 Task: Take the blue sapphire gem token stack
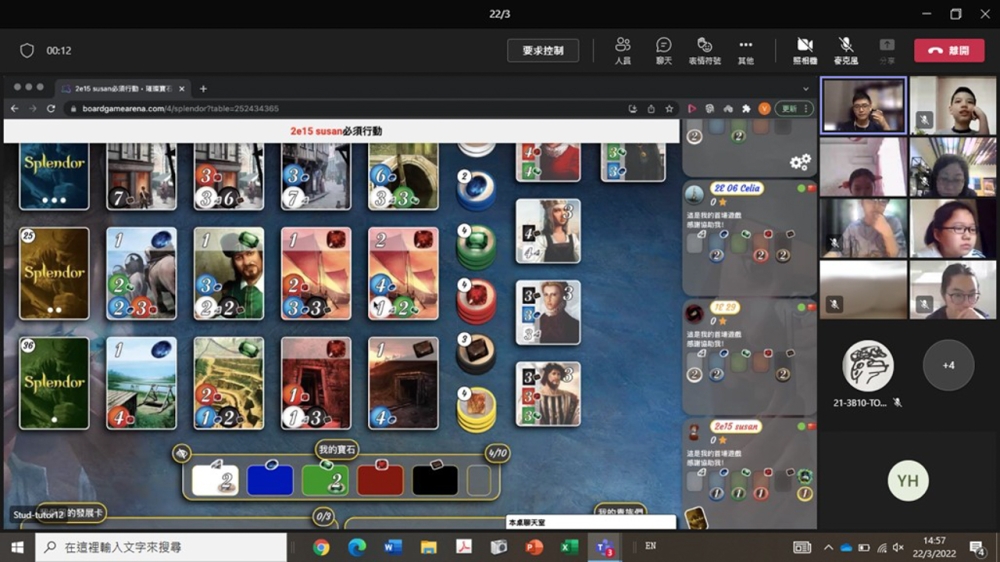476,190
